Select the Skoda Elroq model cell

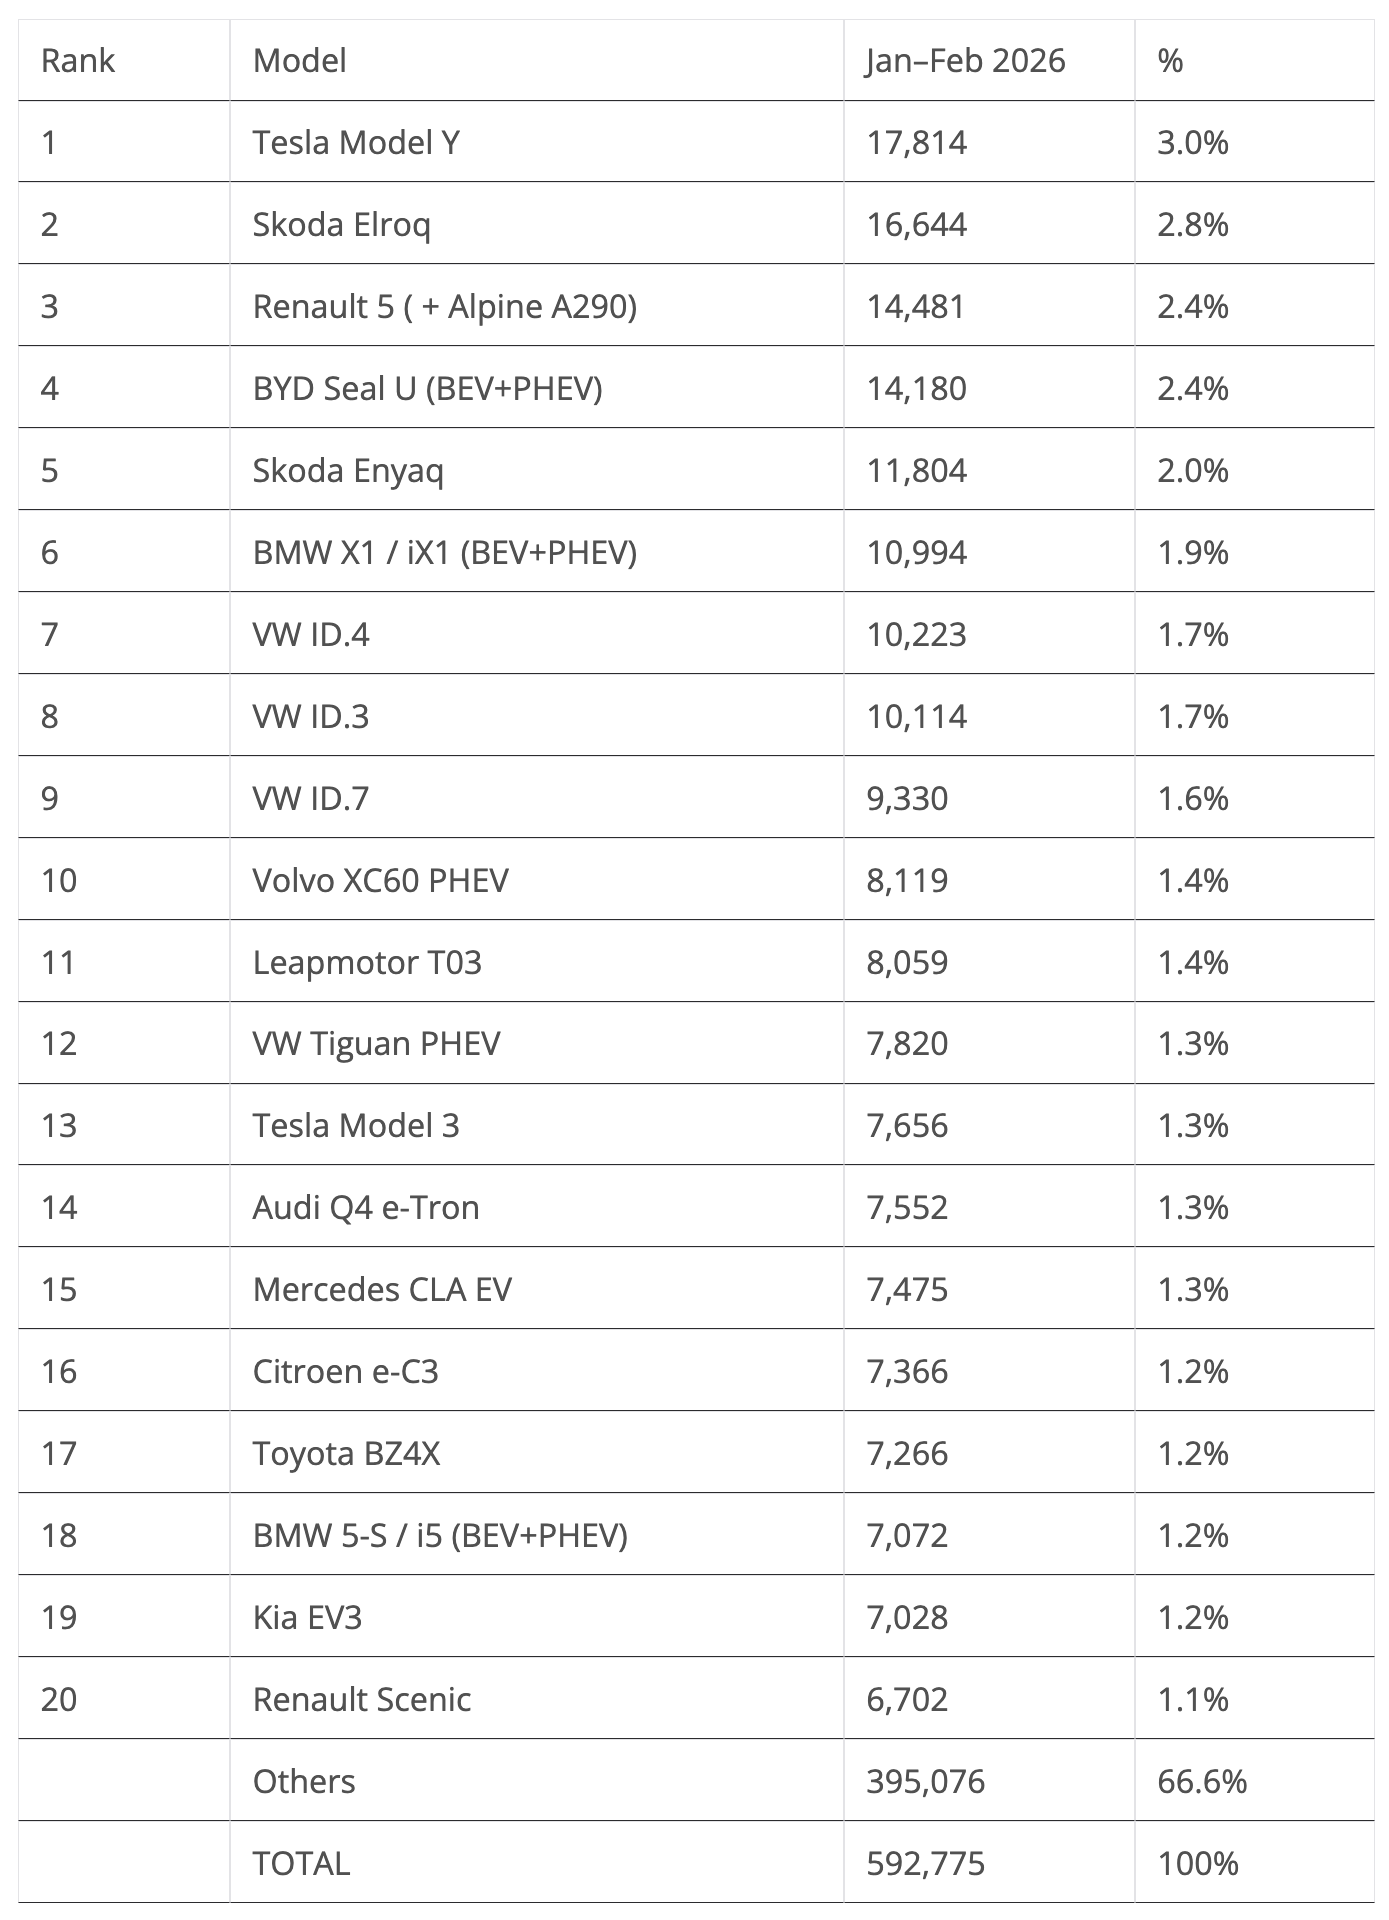[341, 224]
